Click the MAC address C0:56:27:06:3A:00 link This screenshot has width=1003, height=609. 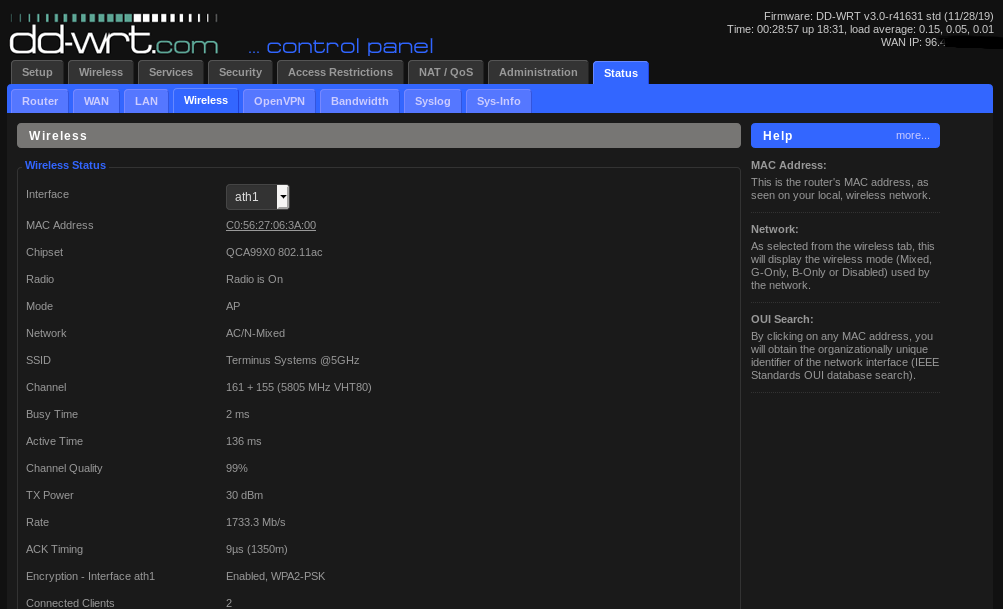pyautogui.click(x=271, y=225)
